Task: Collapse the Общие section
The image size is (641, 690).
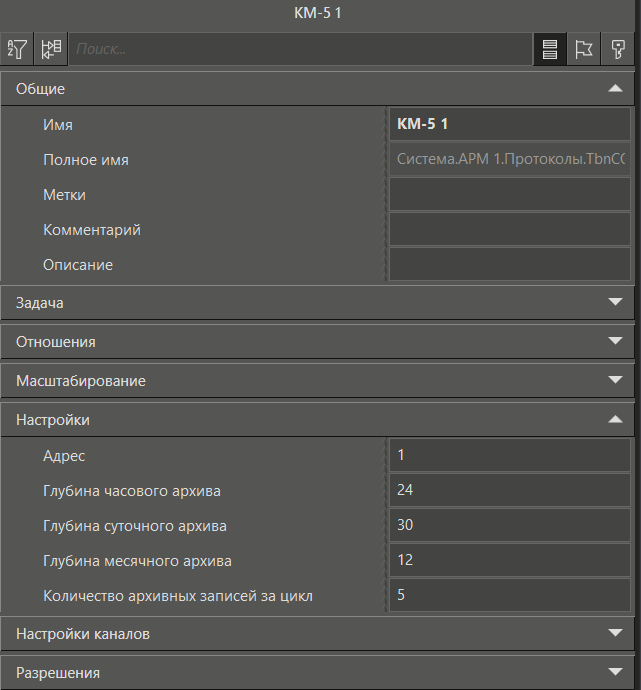Action: (x=615, y=89)
